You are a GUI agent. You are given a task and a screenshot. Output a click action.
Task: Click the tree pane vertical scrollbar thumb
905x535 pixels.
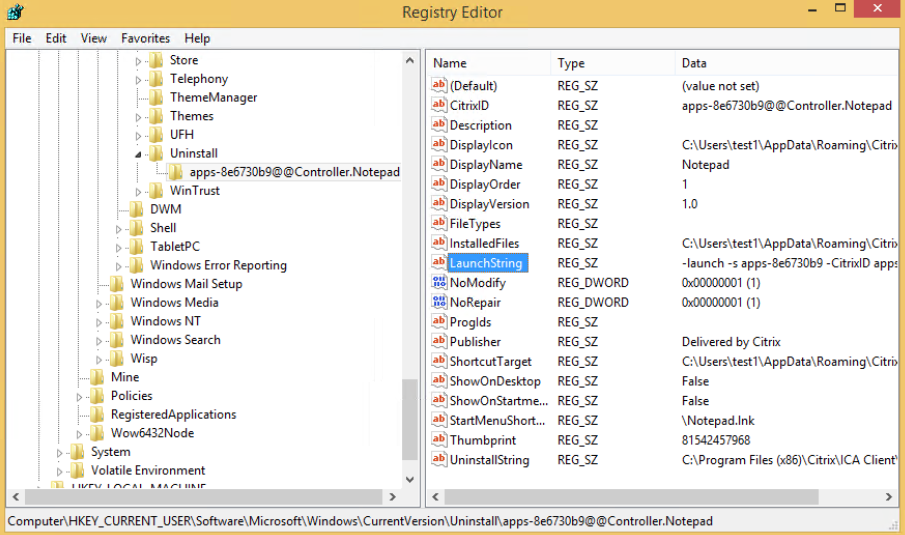click(x=410, y=419)
